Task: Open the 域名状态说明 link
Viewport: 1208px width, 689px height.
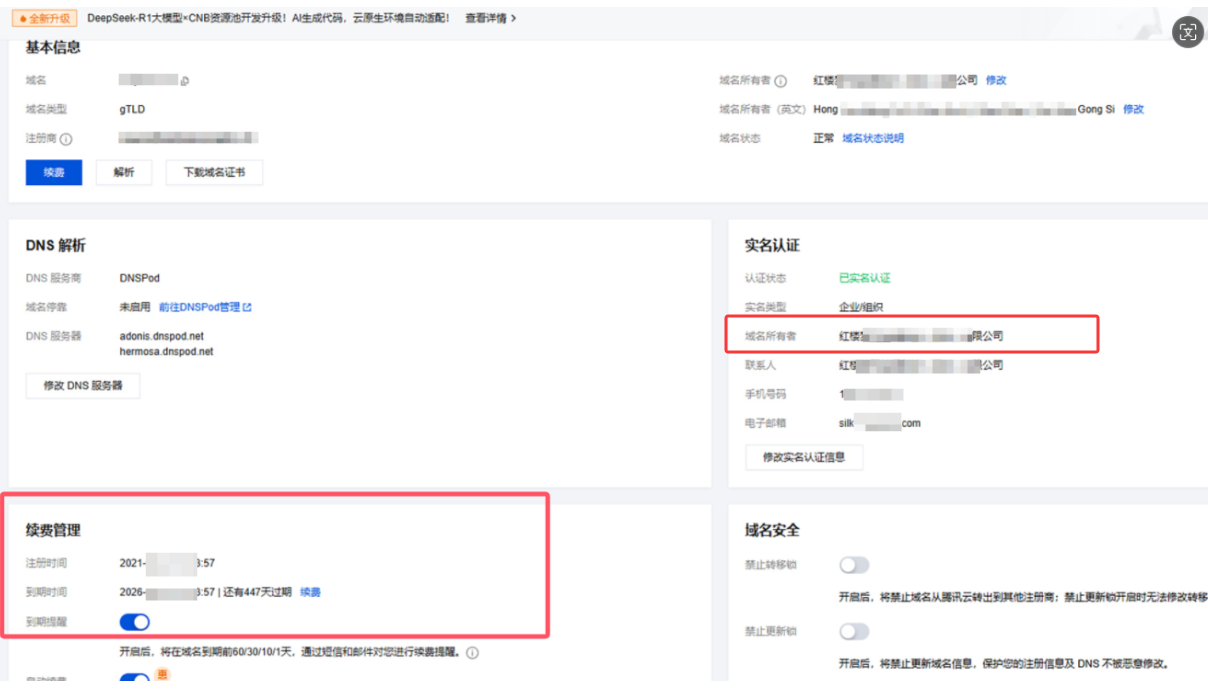Action: 872,138
